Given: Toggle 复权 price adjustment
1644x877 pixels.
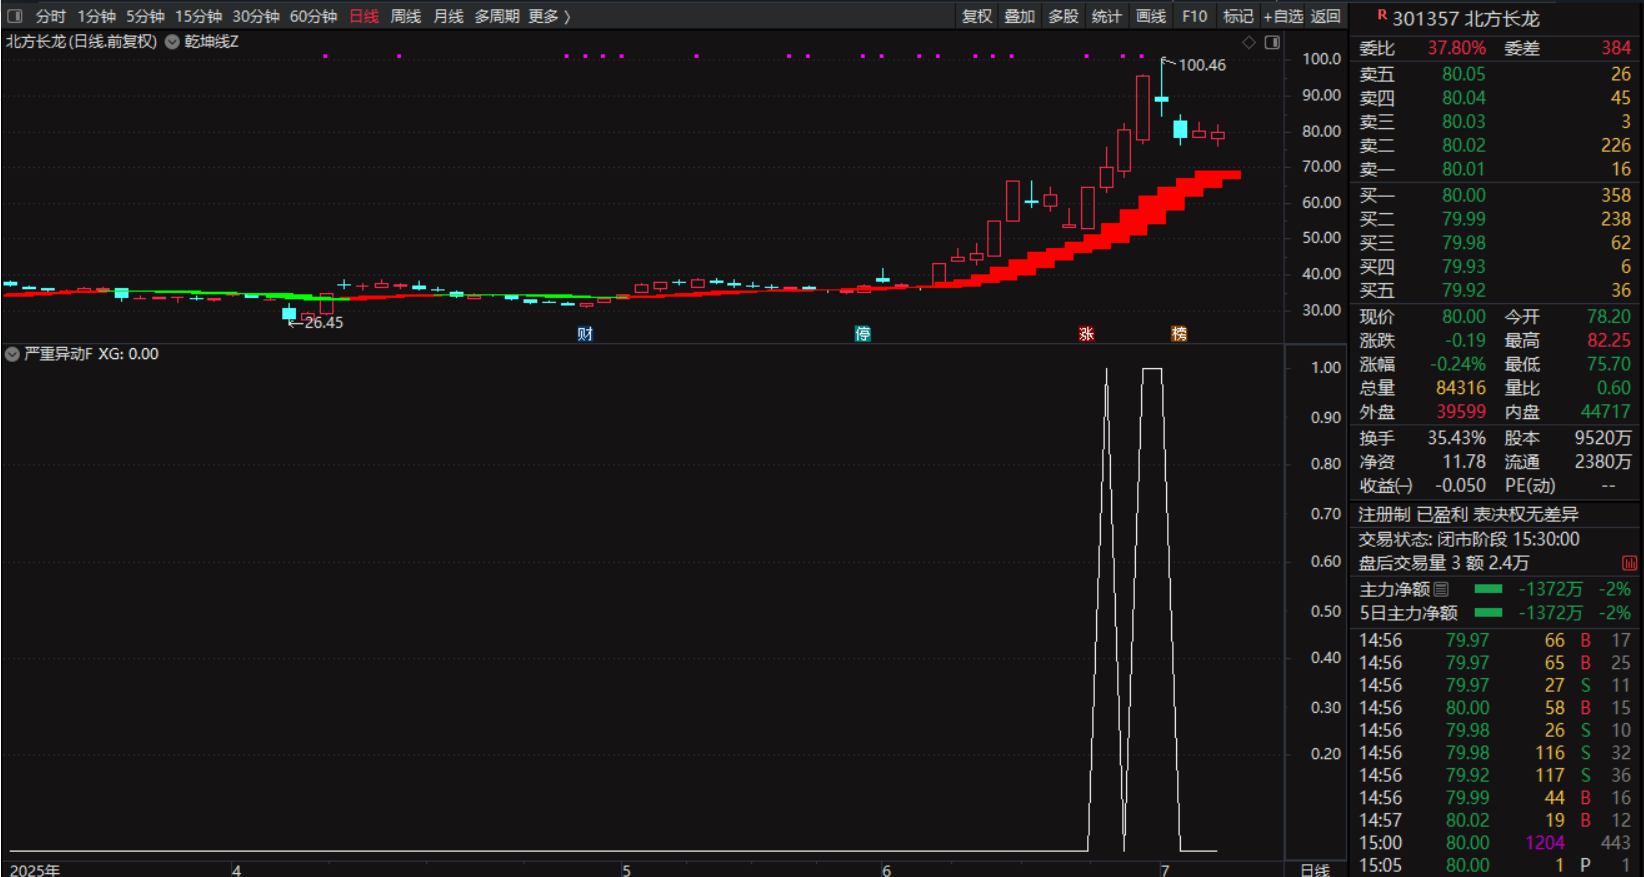Looking at the screenshot, I should tap(976, 16).
